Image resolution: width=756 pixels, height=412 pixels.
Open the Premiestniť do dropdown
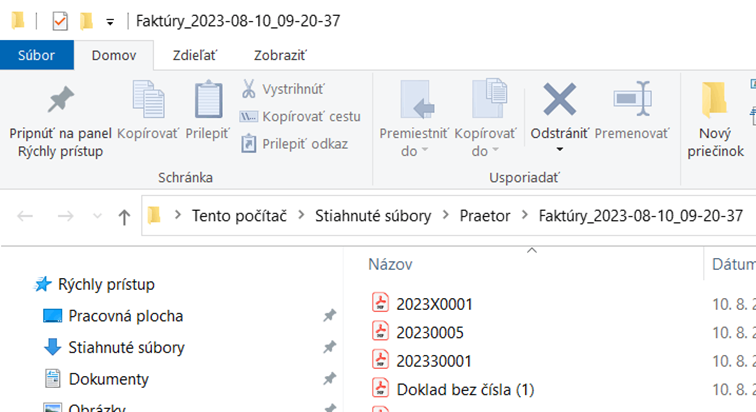(x=414, y=142)
